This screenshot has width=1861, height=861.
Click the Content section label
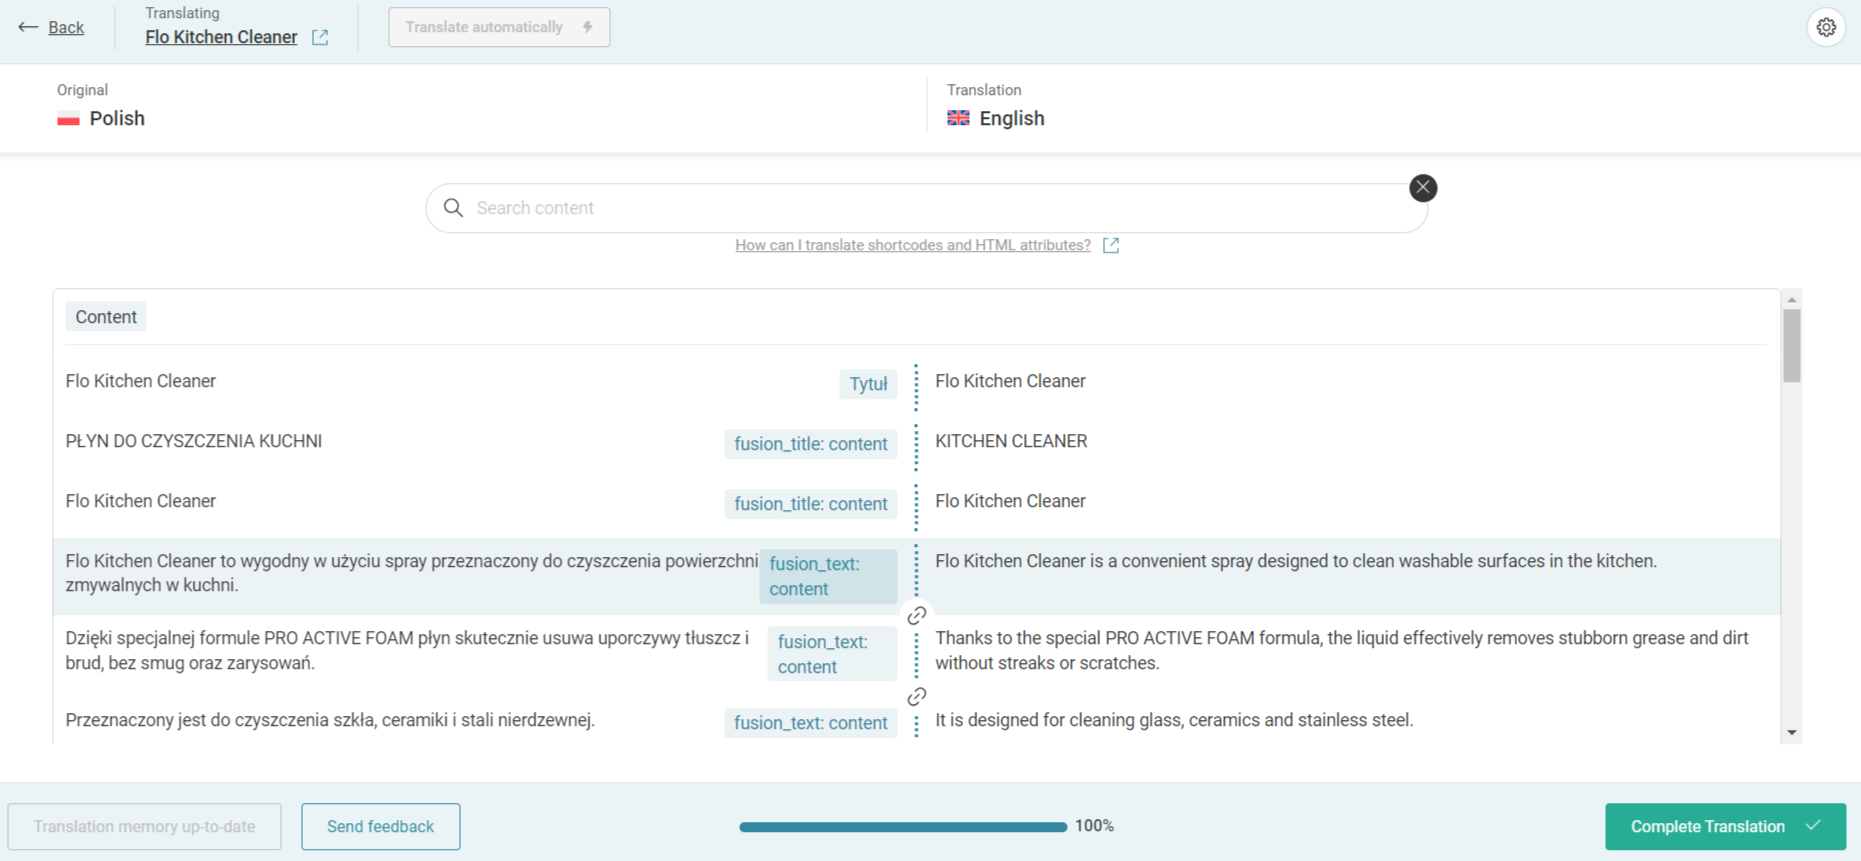coord(106,317)
